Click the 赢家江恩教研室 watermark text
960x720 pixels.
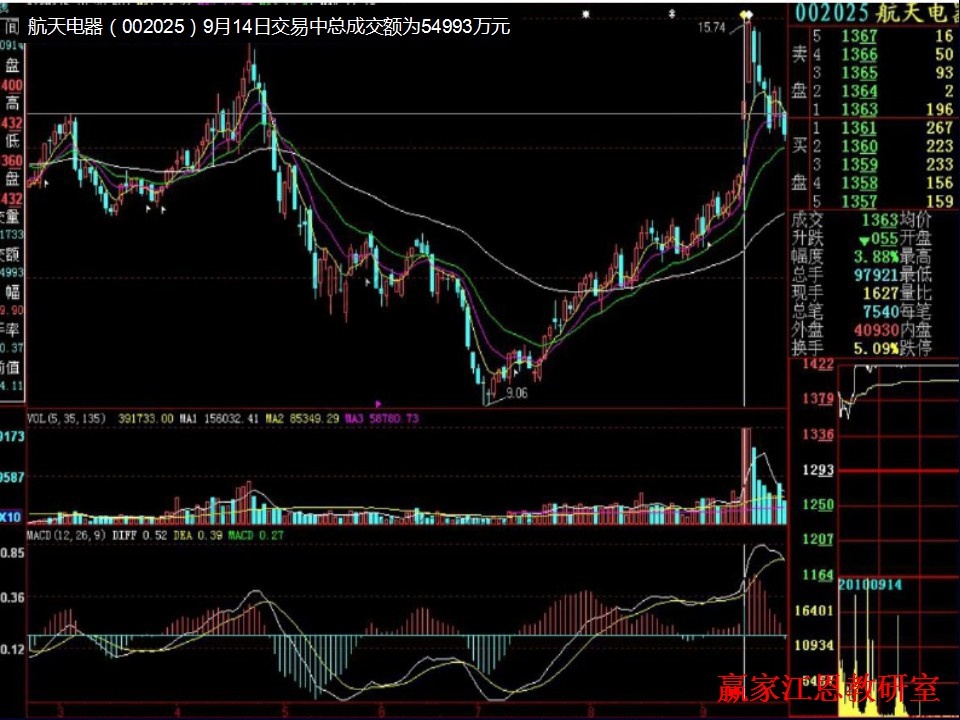tap(829, 690)
